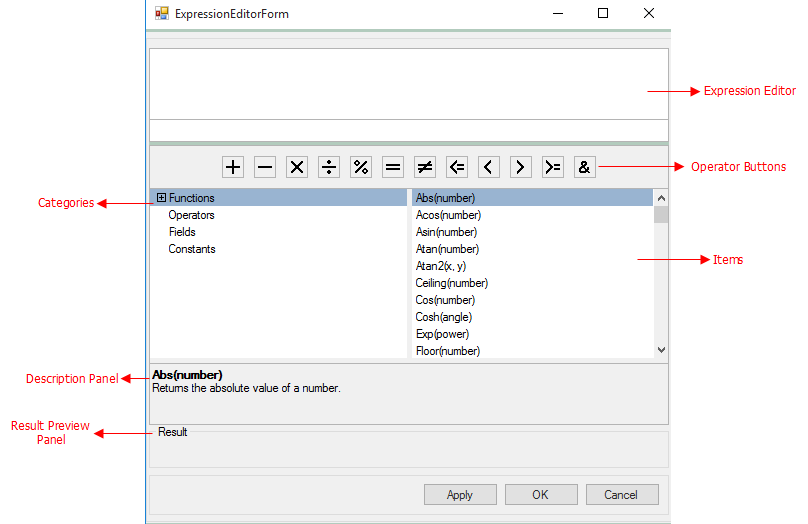The image size is (808, 524).
Task: Open the Fields category
Action: 182,232
